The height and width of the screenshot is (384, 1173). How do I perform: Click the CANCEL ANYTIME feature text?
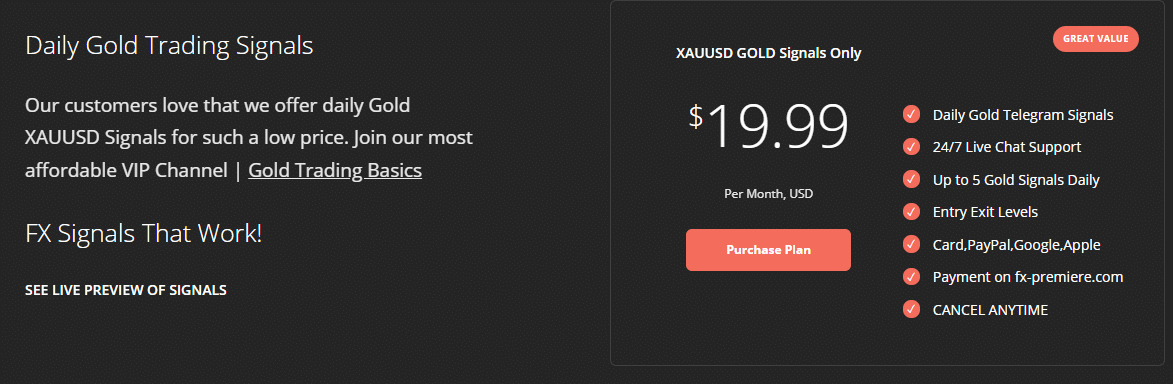tap(990, 310)
